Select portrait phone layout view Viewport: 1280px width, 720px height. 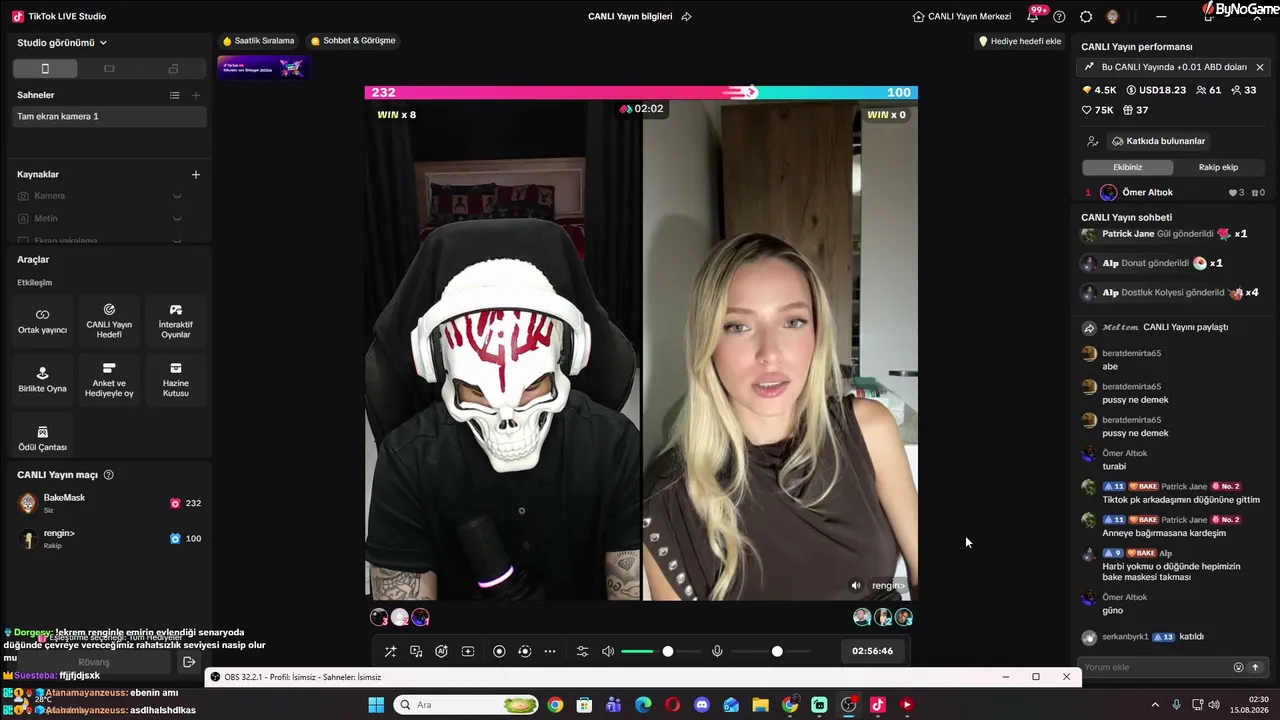click(45, 69)
